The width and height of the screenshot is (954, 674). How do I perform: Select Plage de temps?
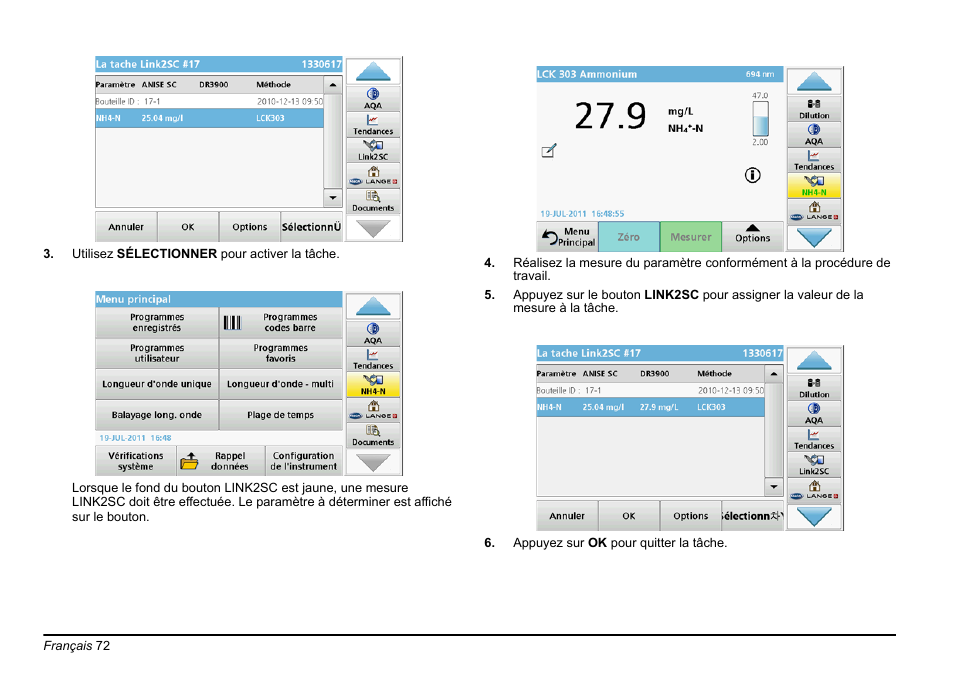280,415
